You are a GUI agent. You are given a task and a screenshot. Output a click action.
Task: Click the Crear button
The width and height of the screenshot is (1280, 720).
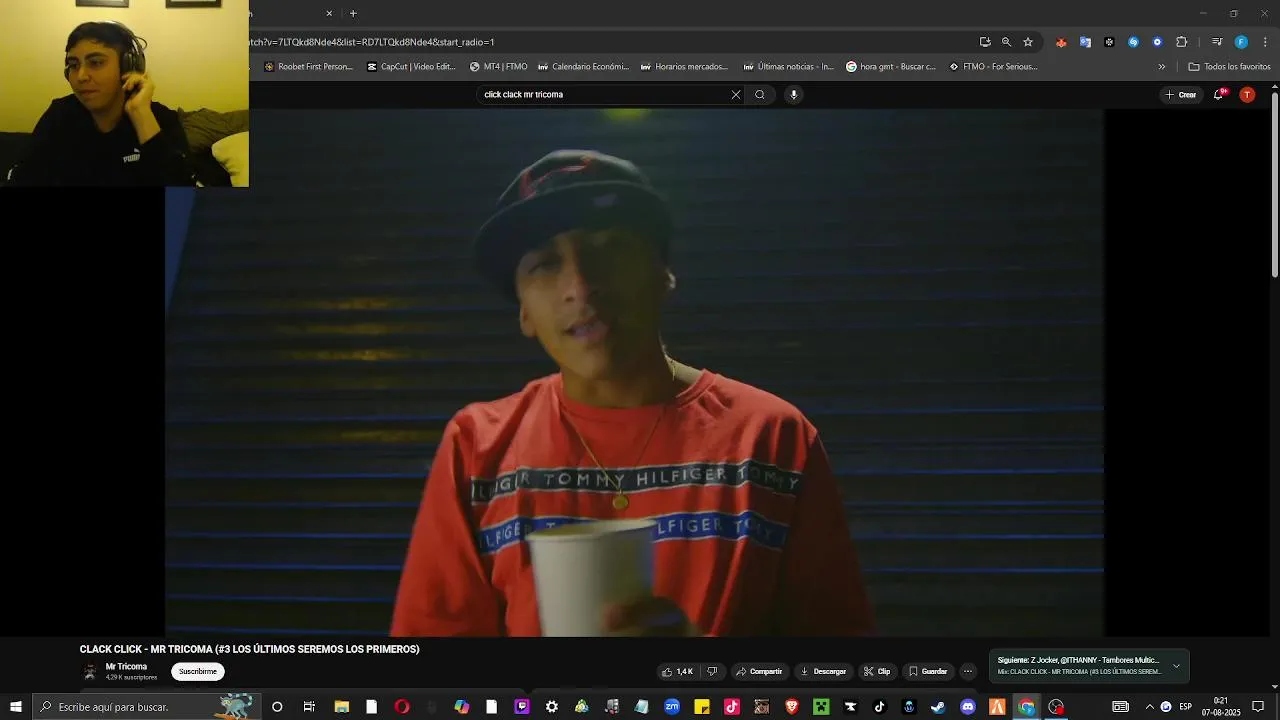pyautogui.click(x=1181, y=95)
